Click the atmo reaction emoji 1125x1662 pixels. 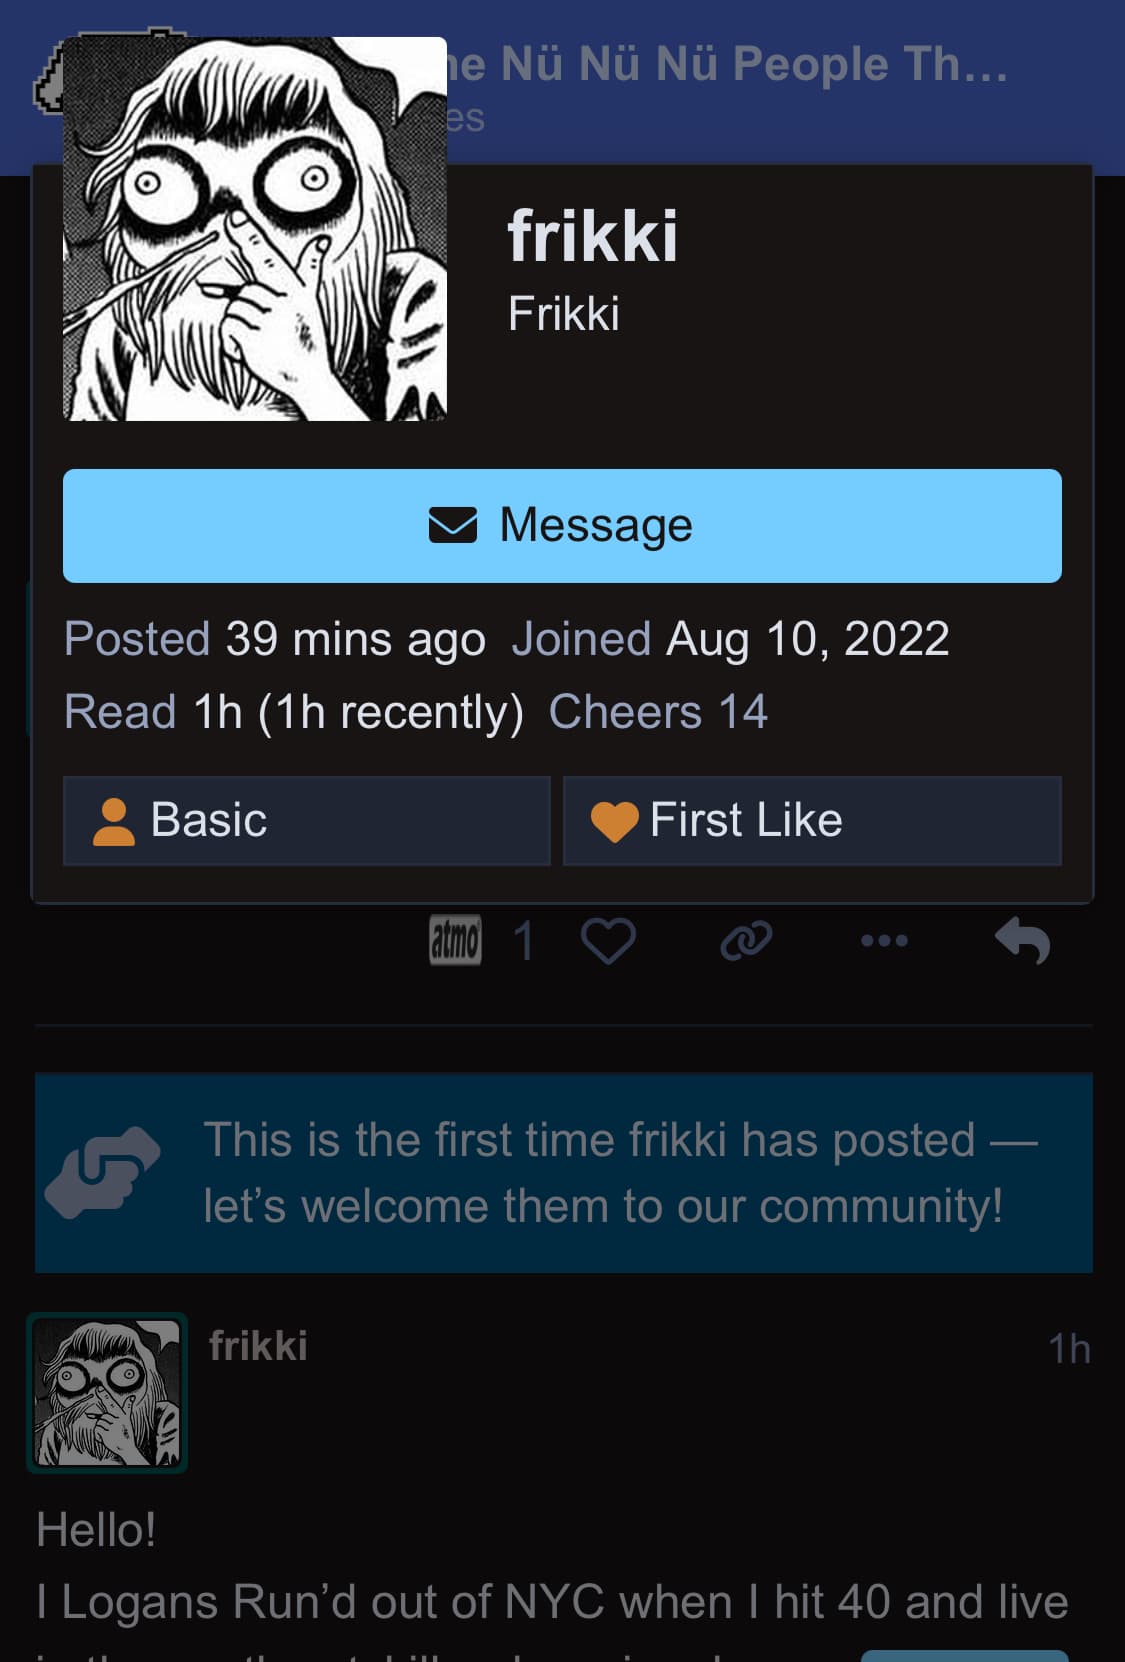[455, 941]
